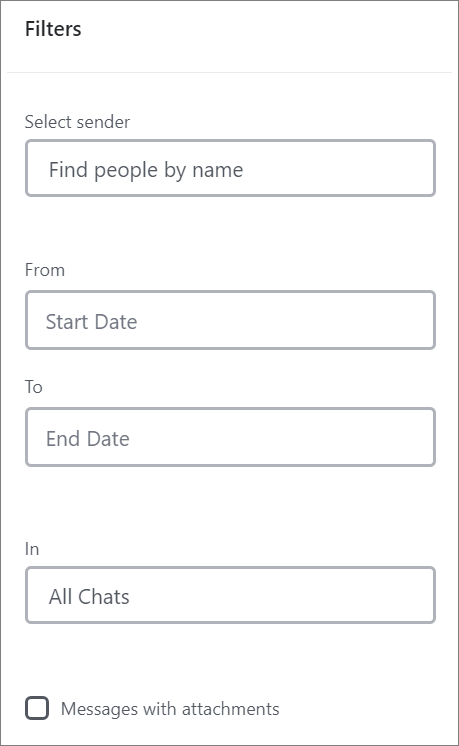This screenshot has width=459, height=746.
Task: Click the 'Messages with attachments' label text
Action: point(170,709)
